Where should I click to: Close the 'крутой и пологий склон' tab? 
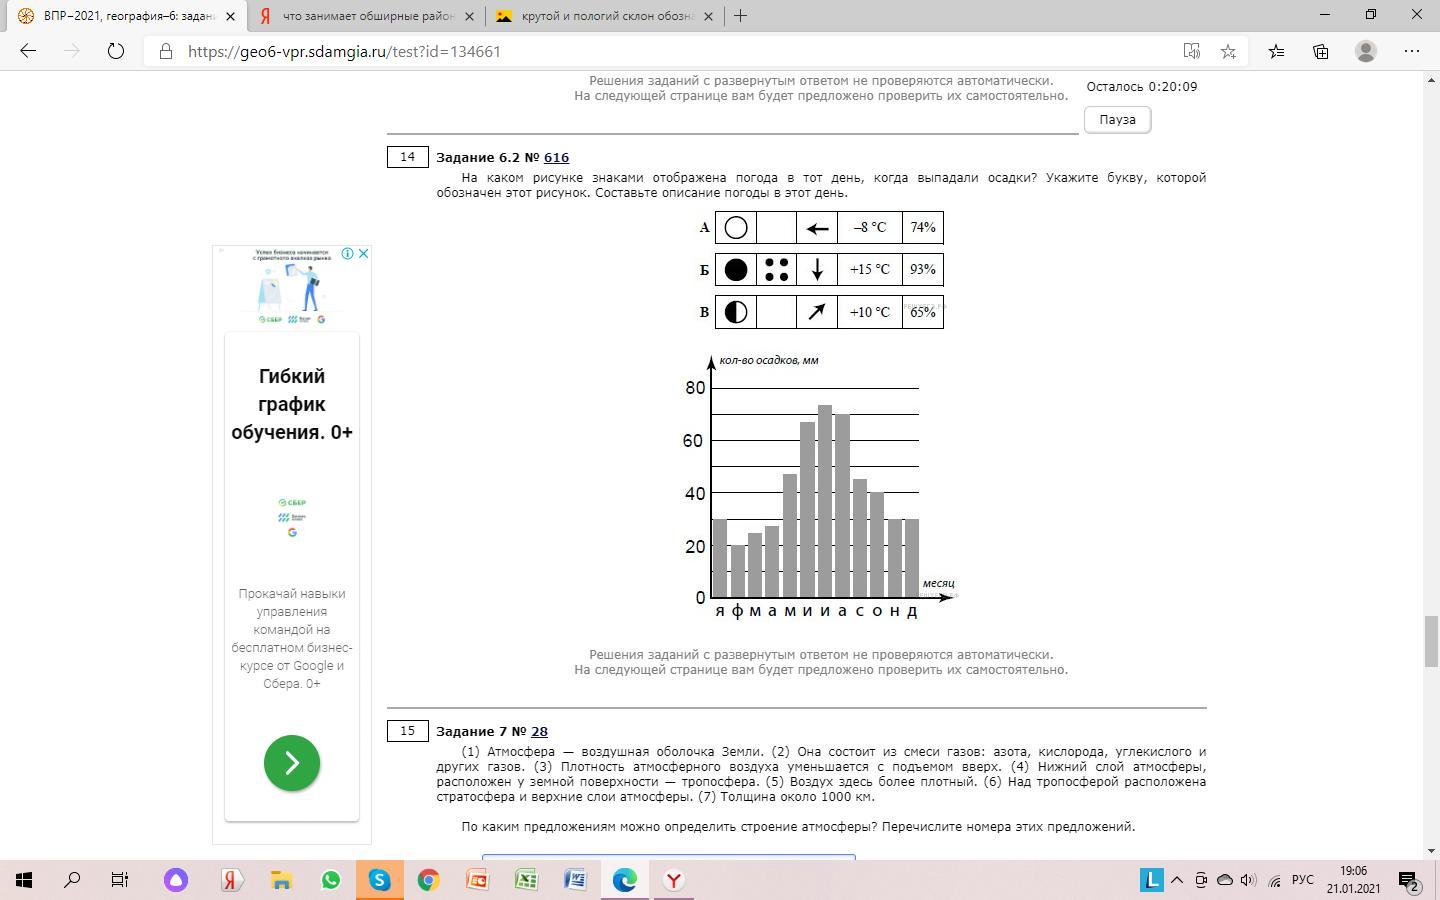(x=709, y=16)
